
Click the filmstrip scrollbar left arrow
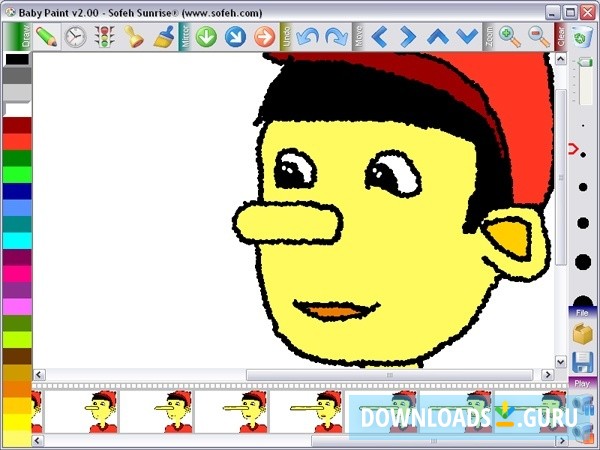pos(37,440)
